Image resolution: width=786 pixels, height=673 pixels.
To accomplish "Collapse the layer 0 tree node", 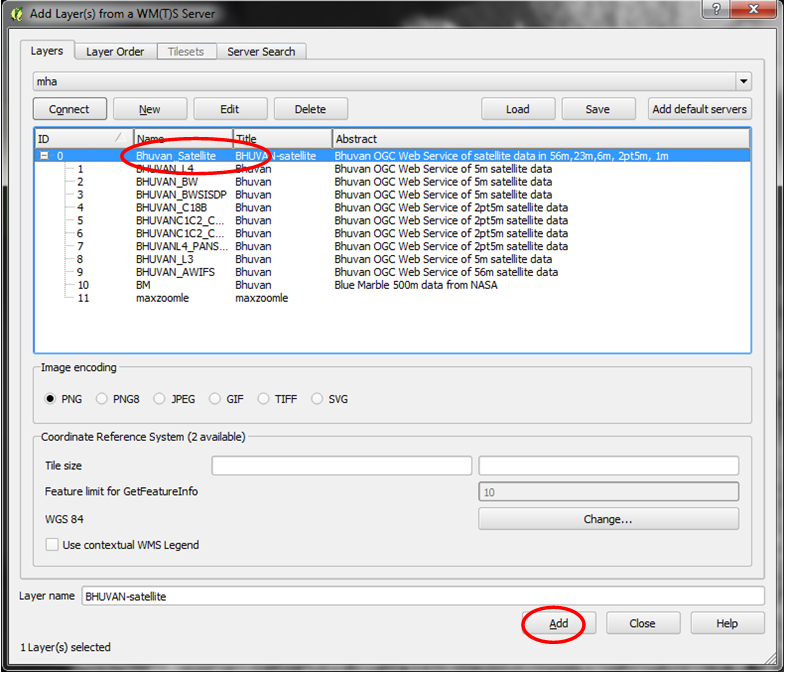I will coord(44,156).
